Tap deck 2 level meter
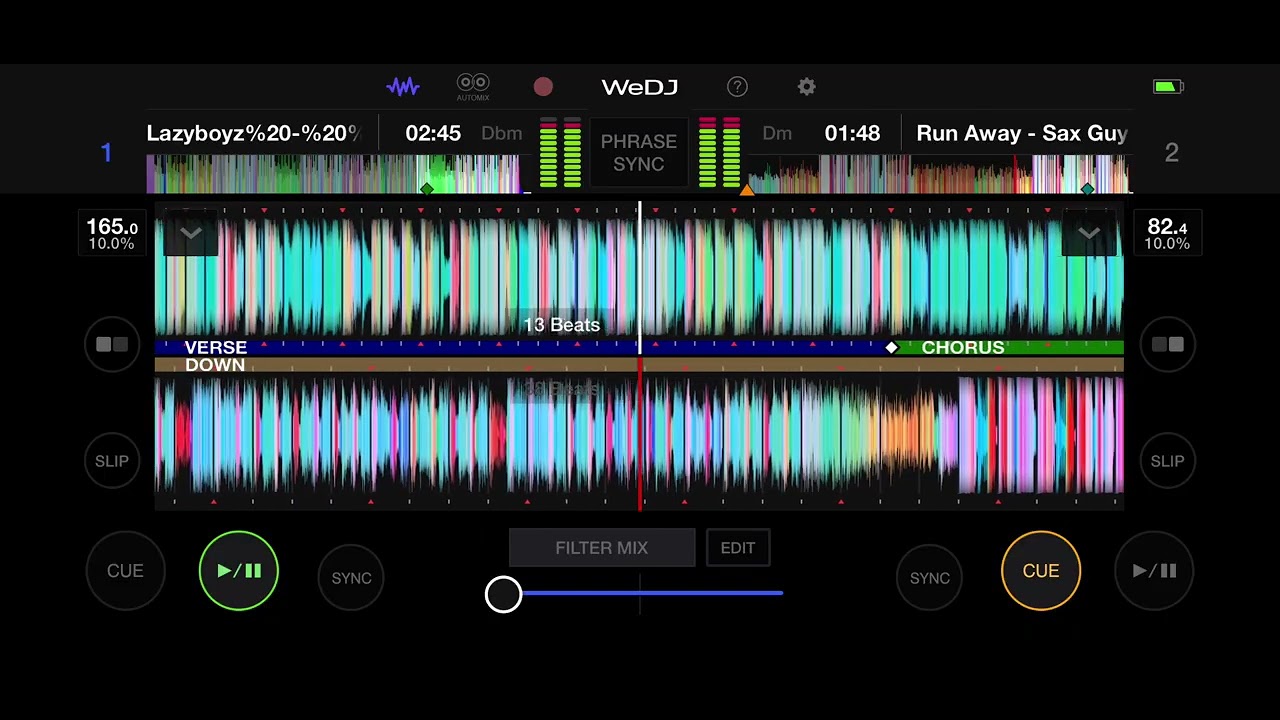The width and height of the screenshot is (1280, 720). [x=719, y=153]
